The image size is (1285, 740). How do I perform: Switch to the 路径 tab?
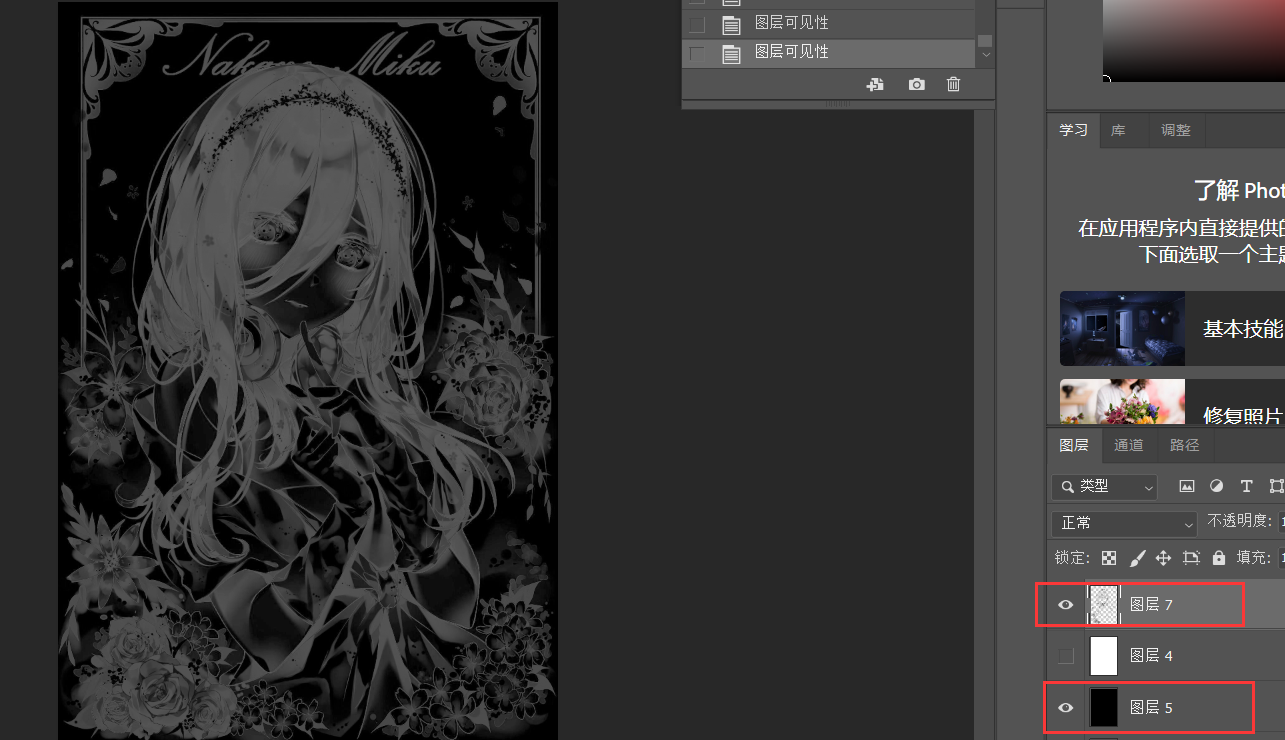click(1184, 445)
